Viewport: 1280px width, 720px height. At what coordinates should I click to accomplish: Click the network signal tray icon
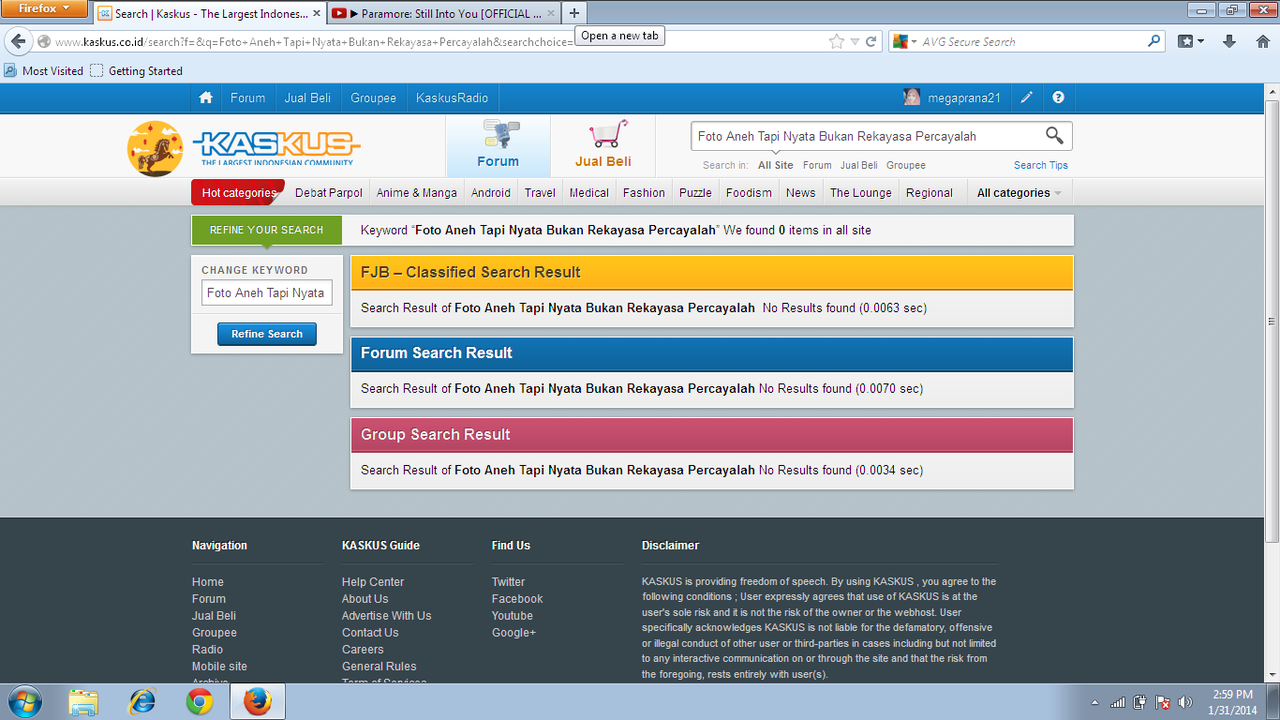[1118, 702]
